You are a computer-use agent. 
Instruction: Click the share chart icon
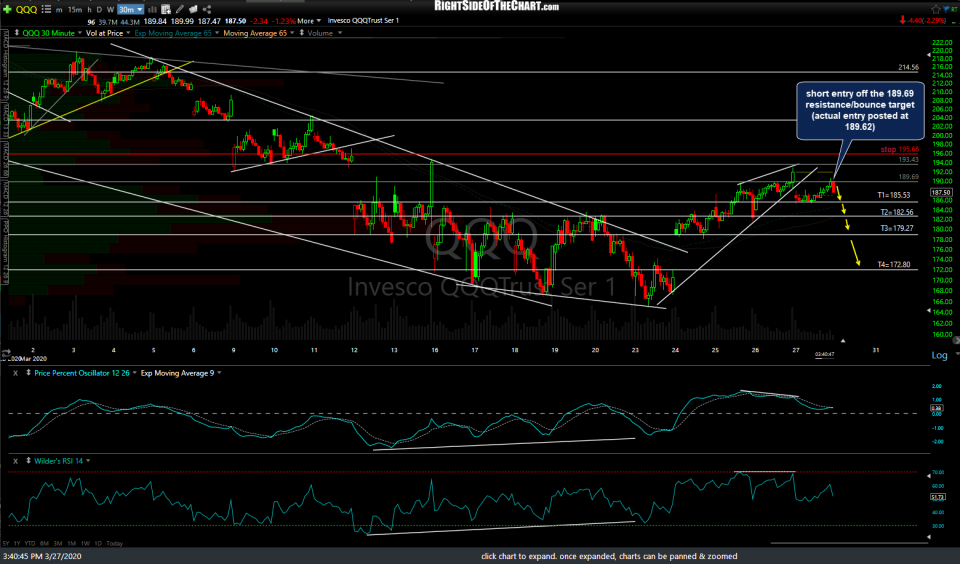coord(207,9)
